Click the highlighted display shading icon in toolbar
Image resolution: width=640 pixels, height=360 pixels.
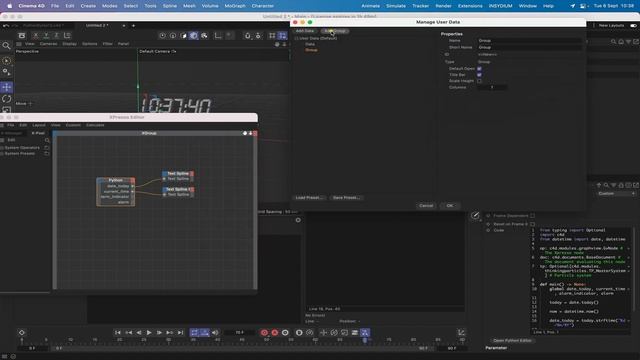tap(193, 36)
